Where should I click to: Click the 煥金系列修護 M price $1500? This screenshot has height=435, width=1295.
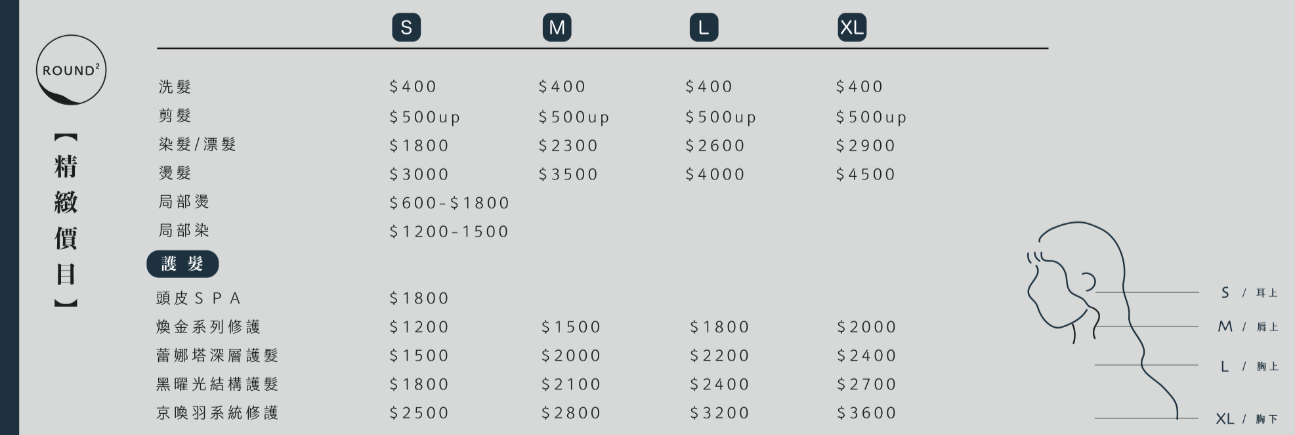coord(571,327)
